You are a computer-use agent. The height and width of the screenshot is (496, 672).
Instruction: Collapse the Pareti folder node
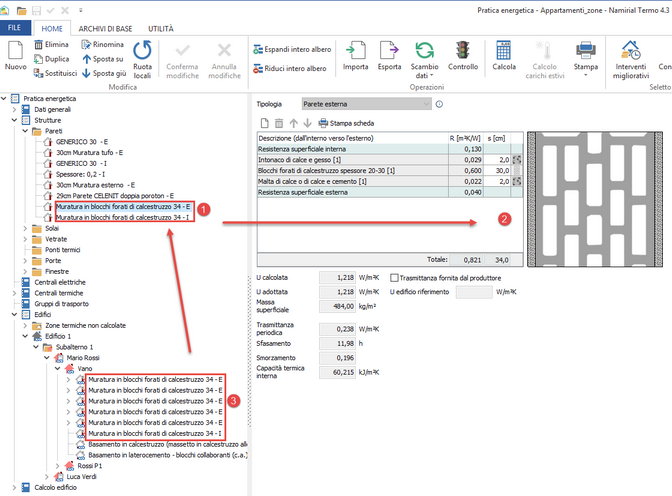(25, 131)
